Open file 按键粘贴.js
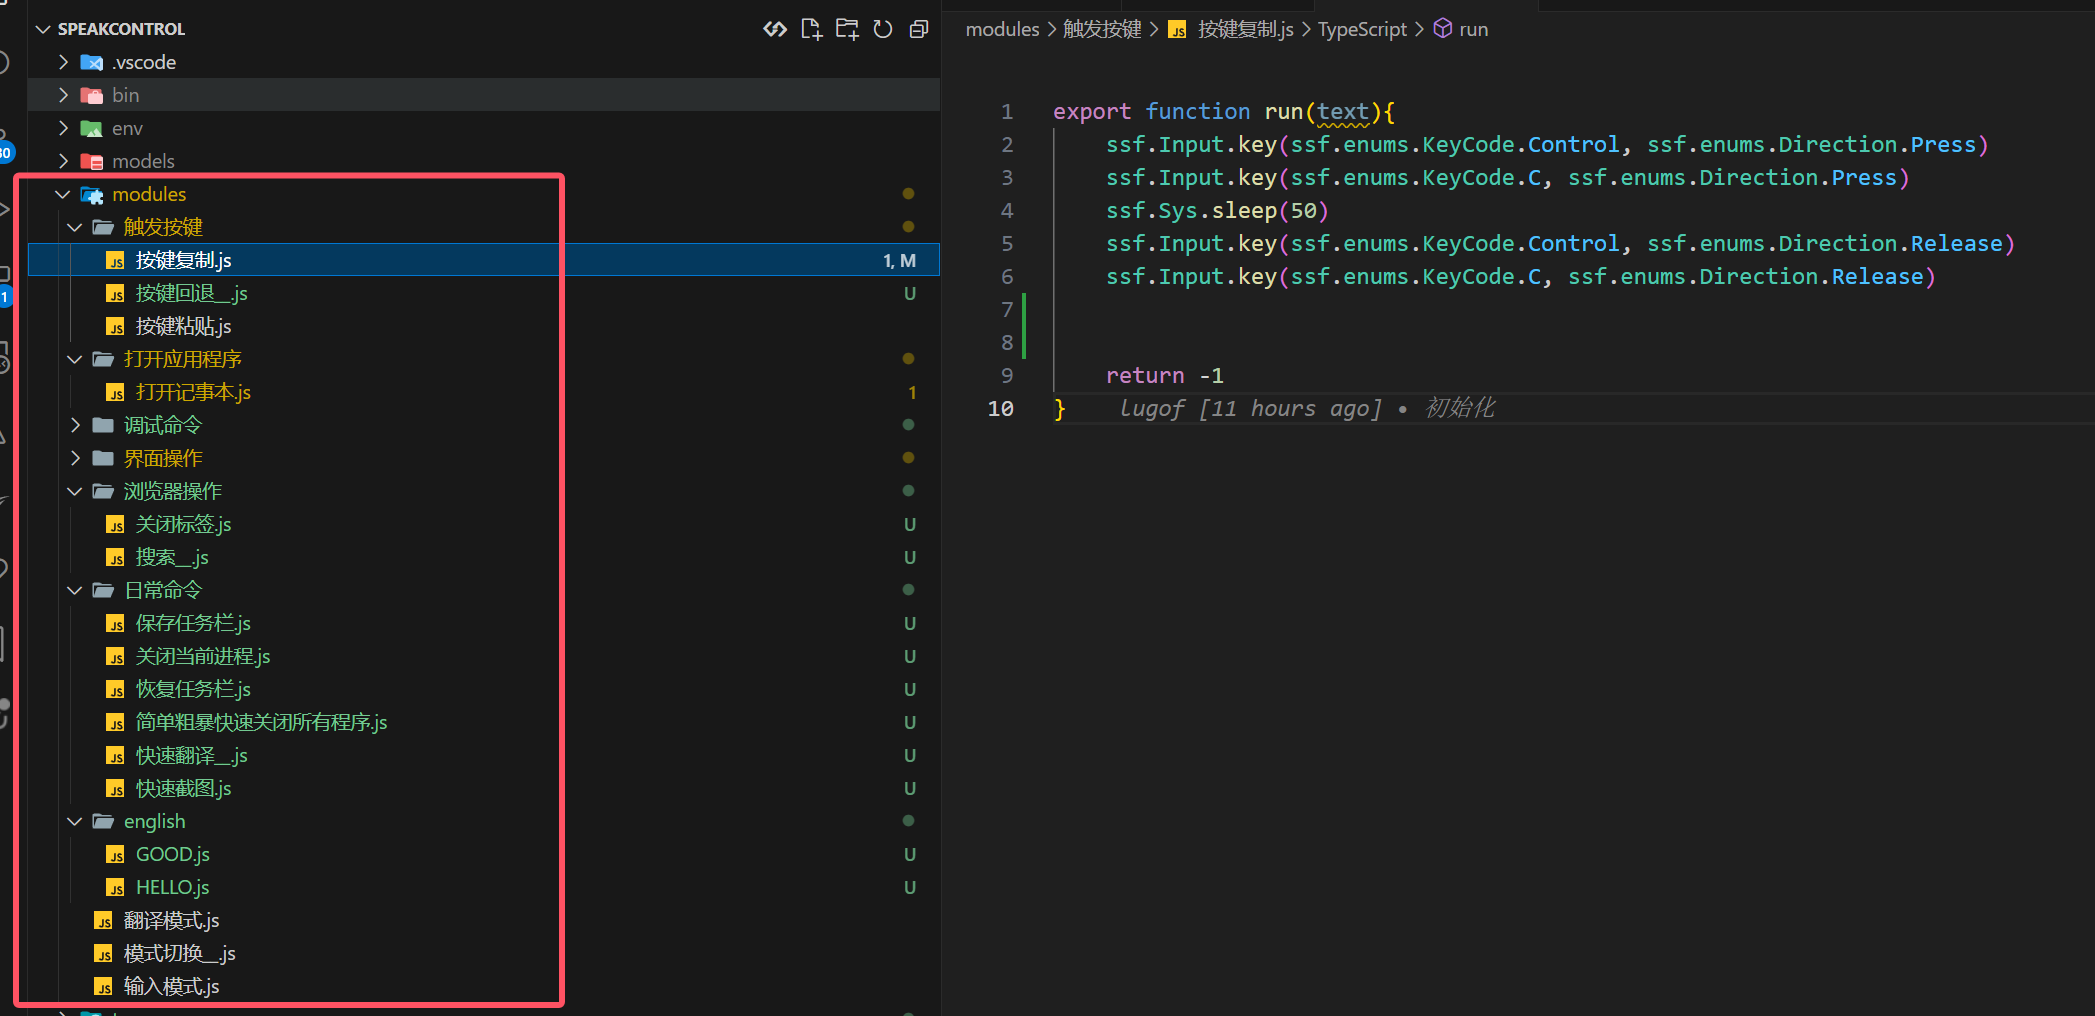 (x=483, y=326)
